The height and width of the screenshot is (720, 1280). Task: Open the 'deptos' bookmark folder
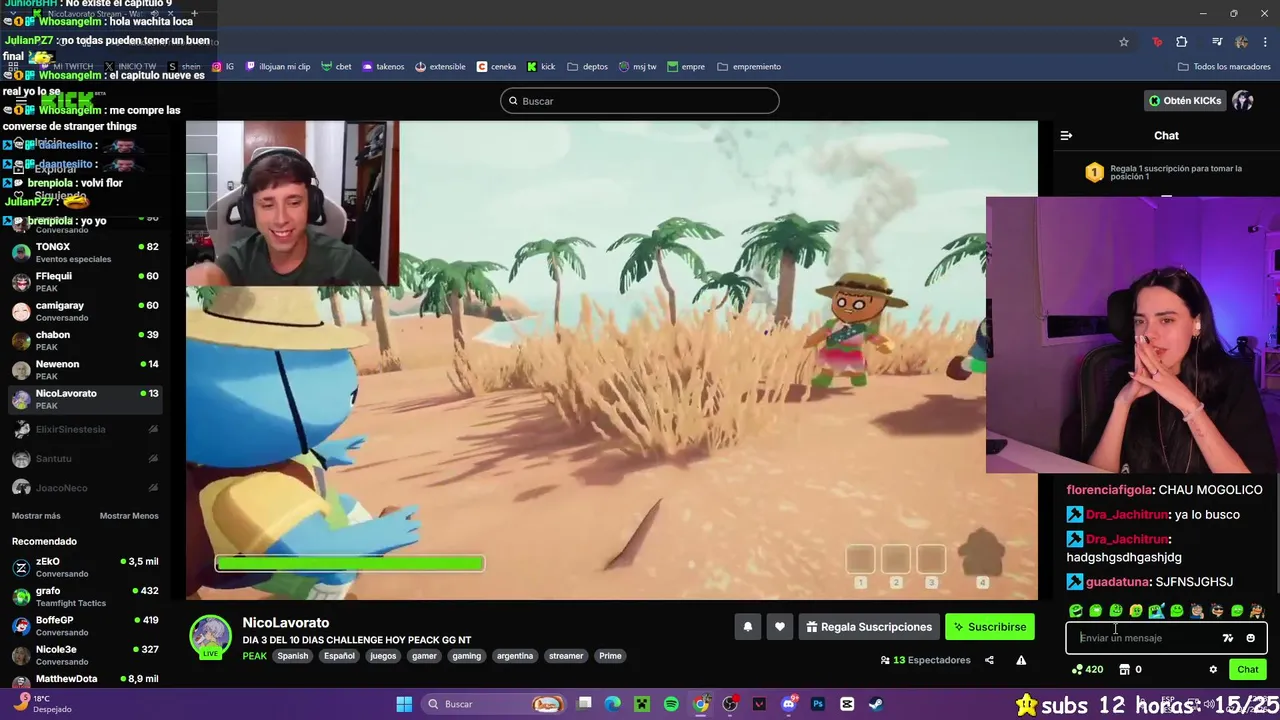point(588,67)
